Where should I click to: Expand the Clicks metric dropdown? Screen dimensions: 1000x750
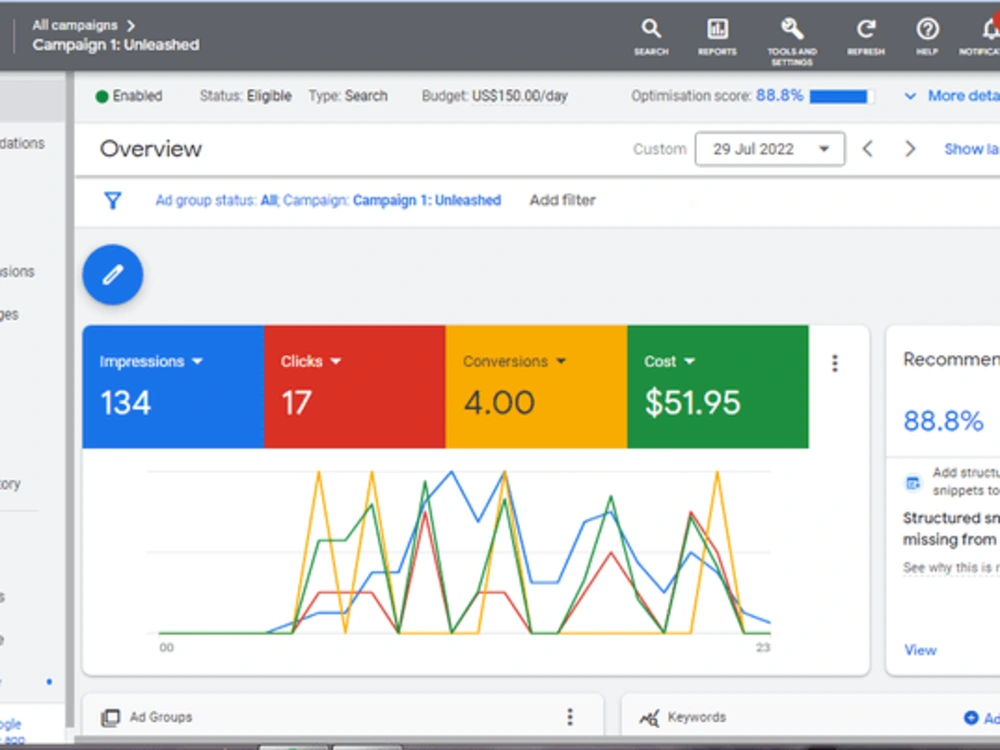(x=336, y=362)
